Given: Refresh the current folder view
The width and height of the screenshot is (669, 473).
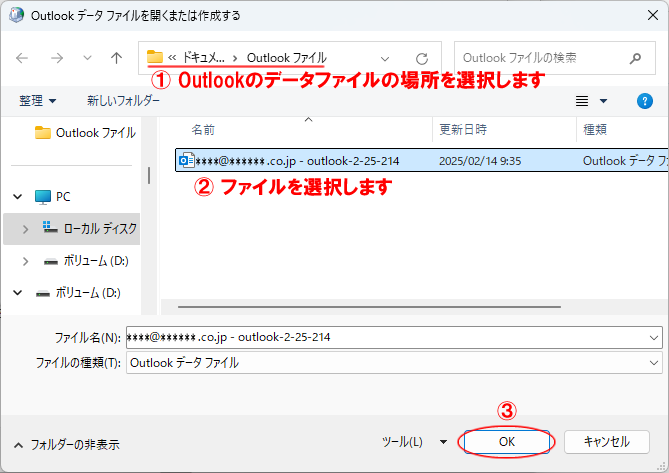Looking at the screenshot, I should (x=422, y=58).
